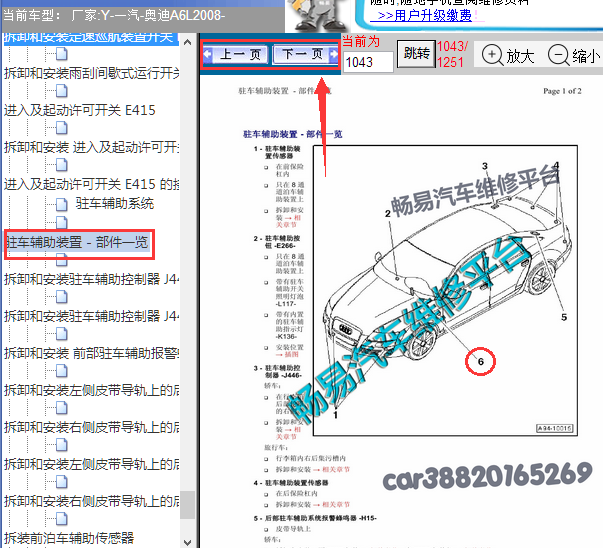The height and width of the screenshot is (548, 603).
Task: Click page icon above 进入及起动许可开关 E415
Action: pos(62,91)
